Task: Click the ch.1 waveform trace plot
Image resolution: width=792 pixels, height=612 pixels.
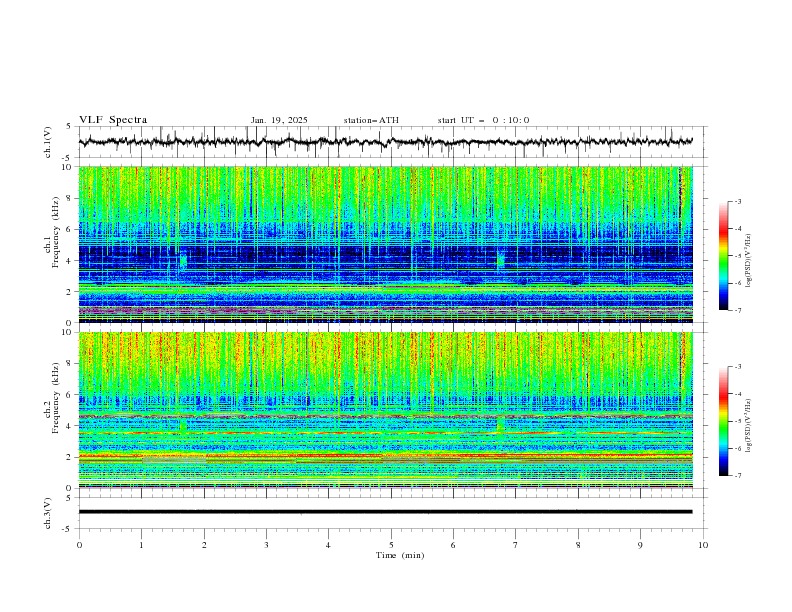Action: [x=385, y=142]
